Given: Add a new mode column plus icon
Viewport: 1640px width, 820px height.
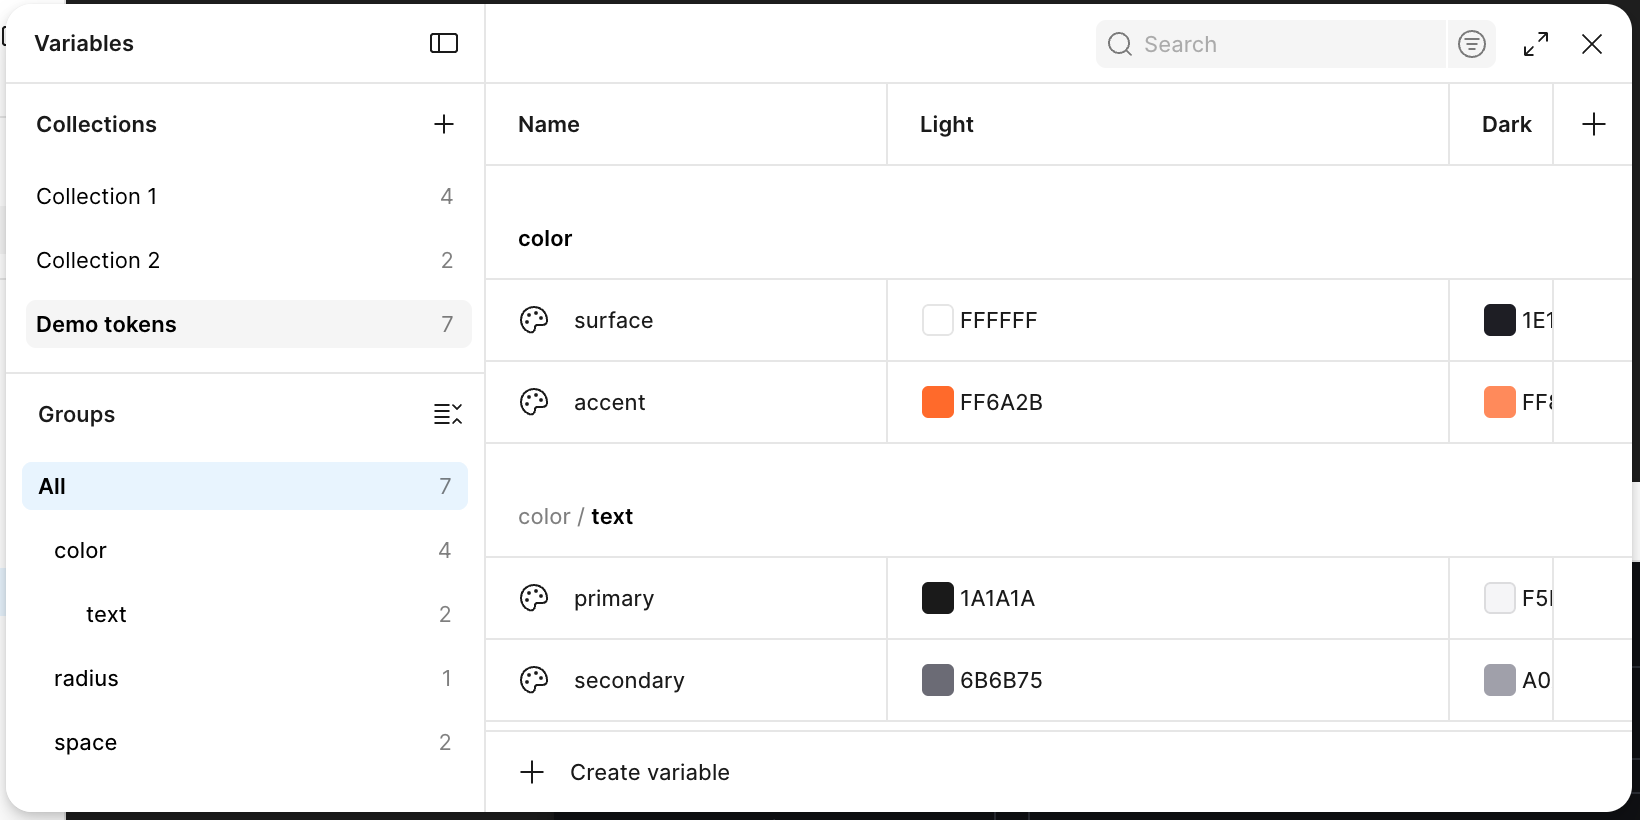Looking at the screenshot, I should [x=1594, y=124].
